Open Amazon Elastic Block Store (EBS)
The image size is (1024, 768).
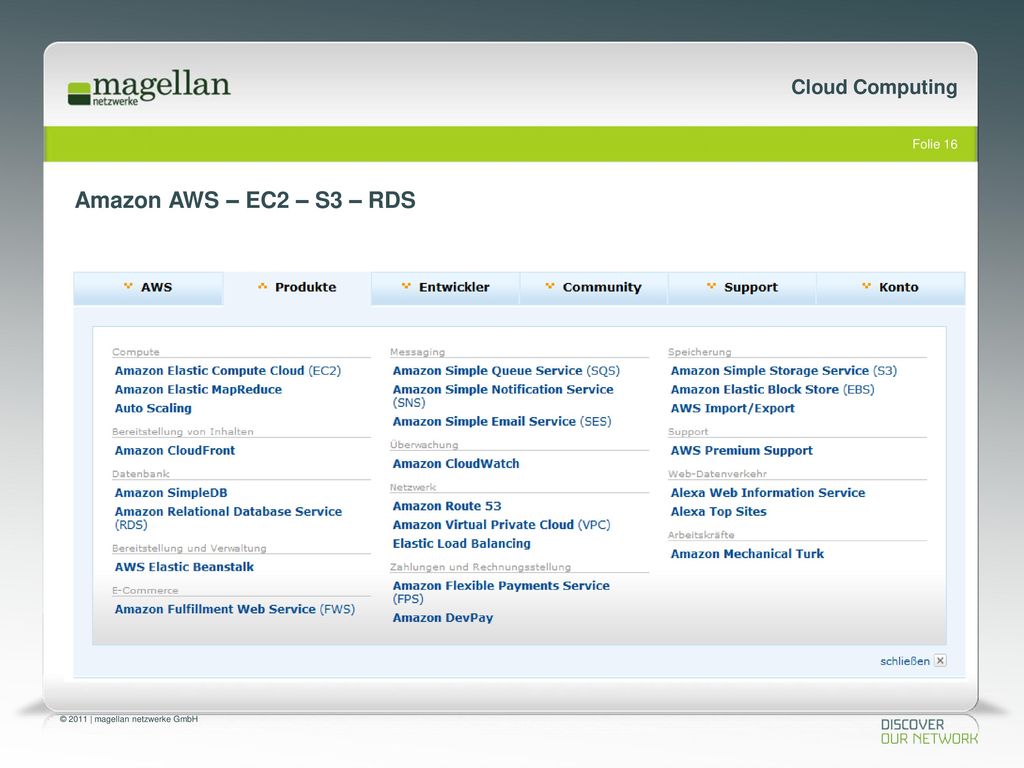pyautogui.click(x=773, y=390)
